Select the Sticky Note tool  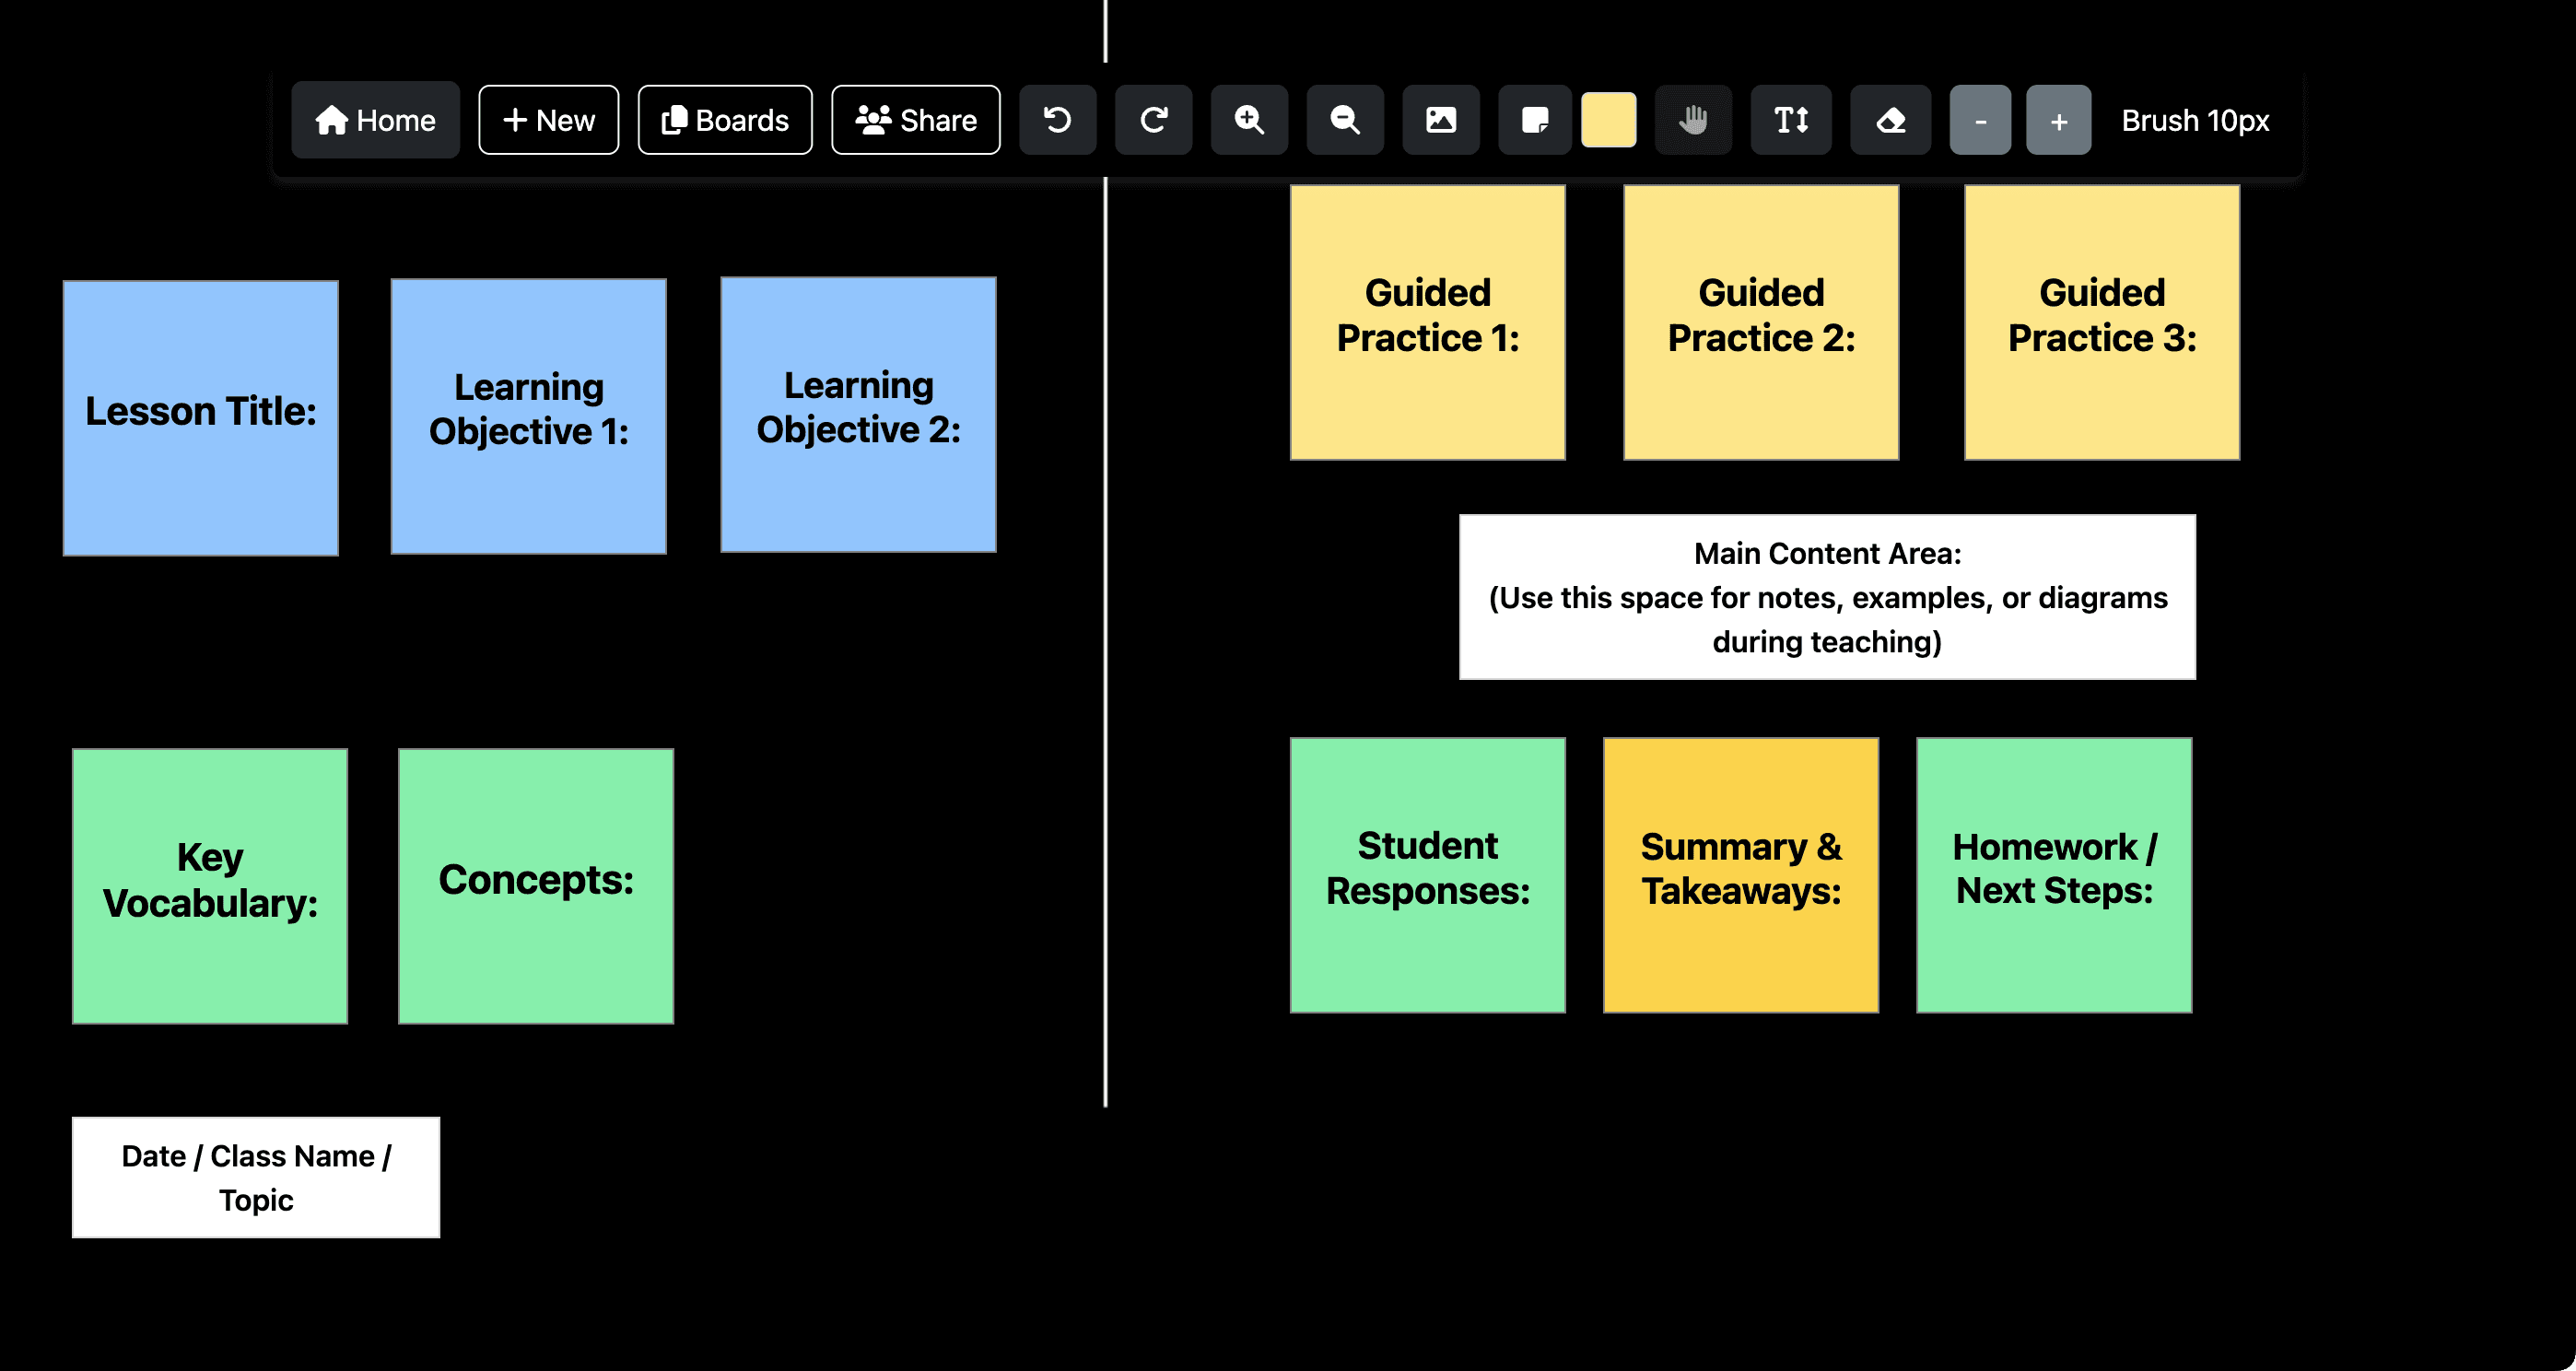pyautogui.click(x=1535, y=120)
